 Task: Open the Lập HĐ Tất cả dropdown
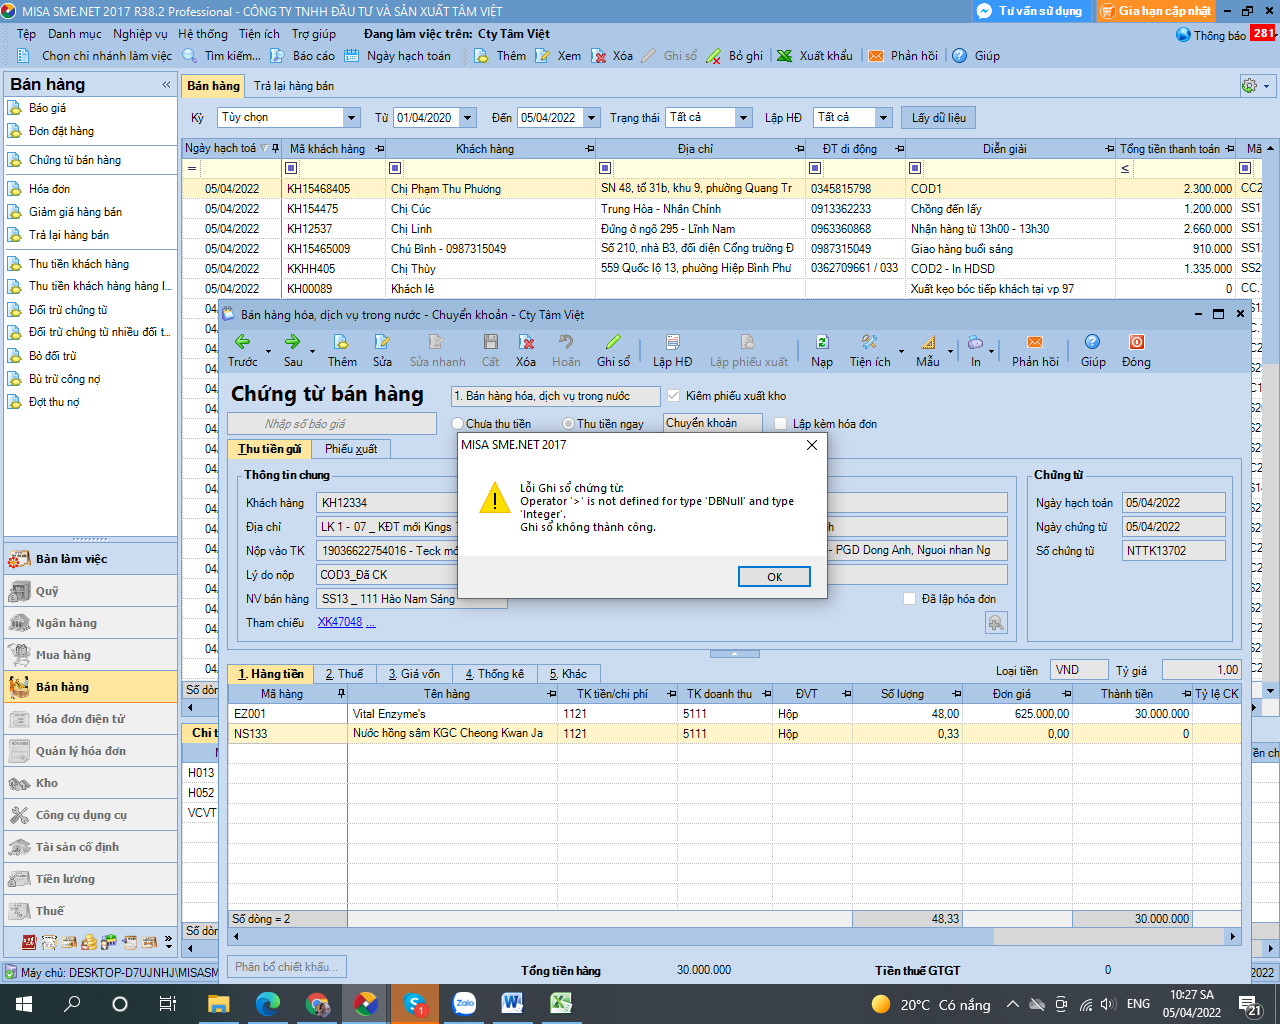pyautogui.click(x=883, y=118)
